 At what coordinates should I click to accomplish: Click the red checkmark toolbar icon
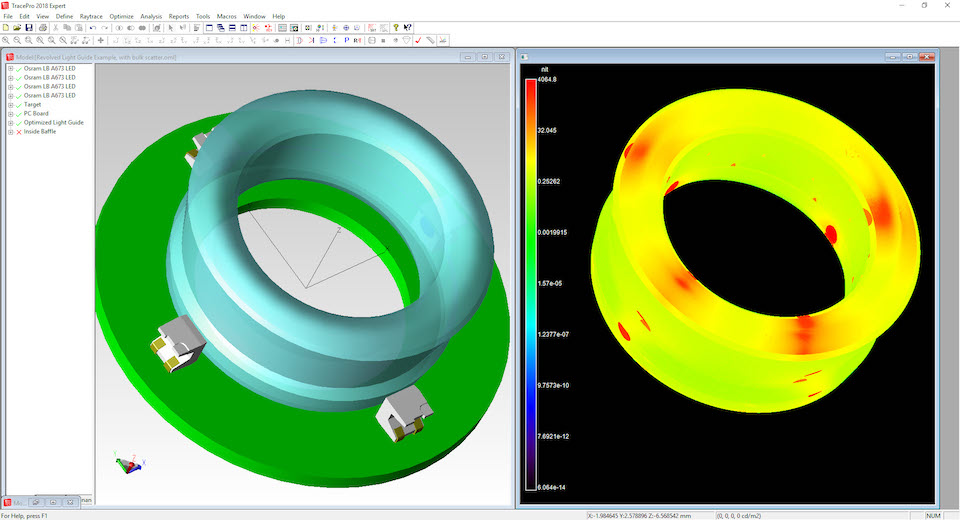418,40
